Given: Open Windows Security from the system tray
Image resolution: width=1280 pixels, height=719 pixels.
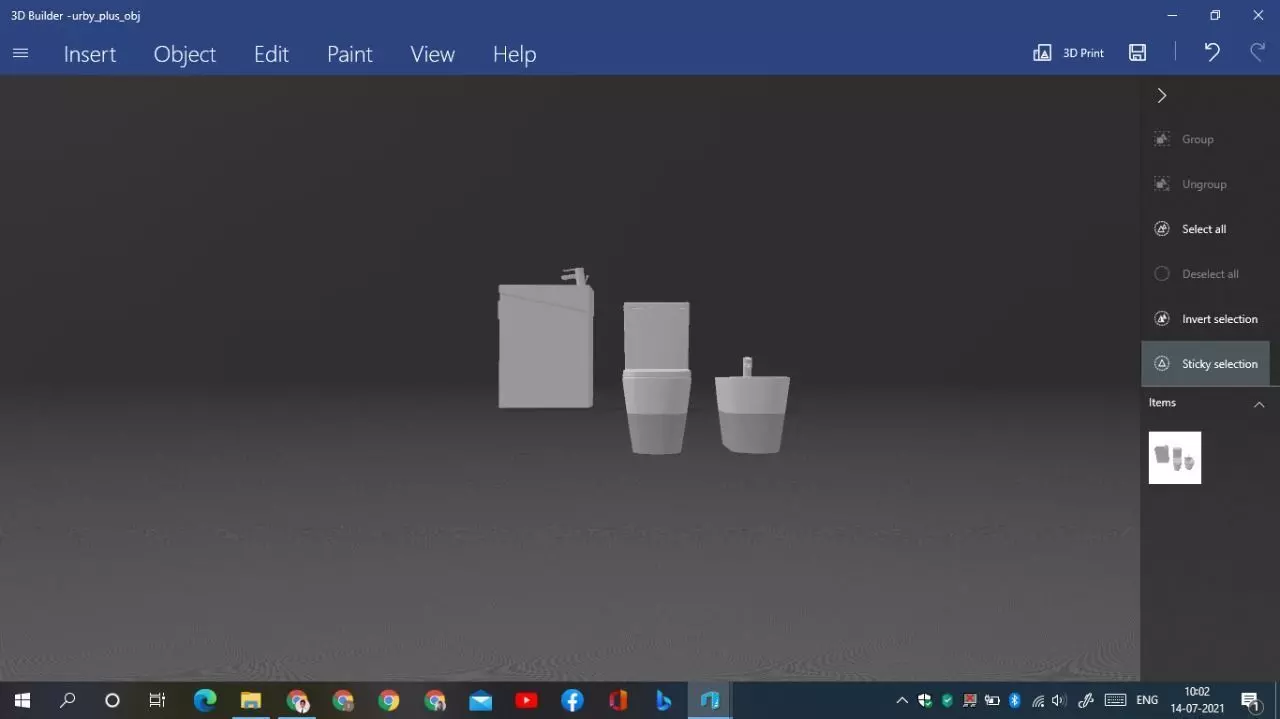Looking at the screenshot, I should coord(924,700).
